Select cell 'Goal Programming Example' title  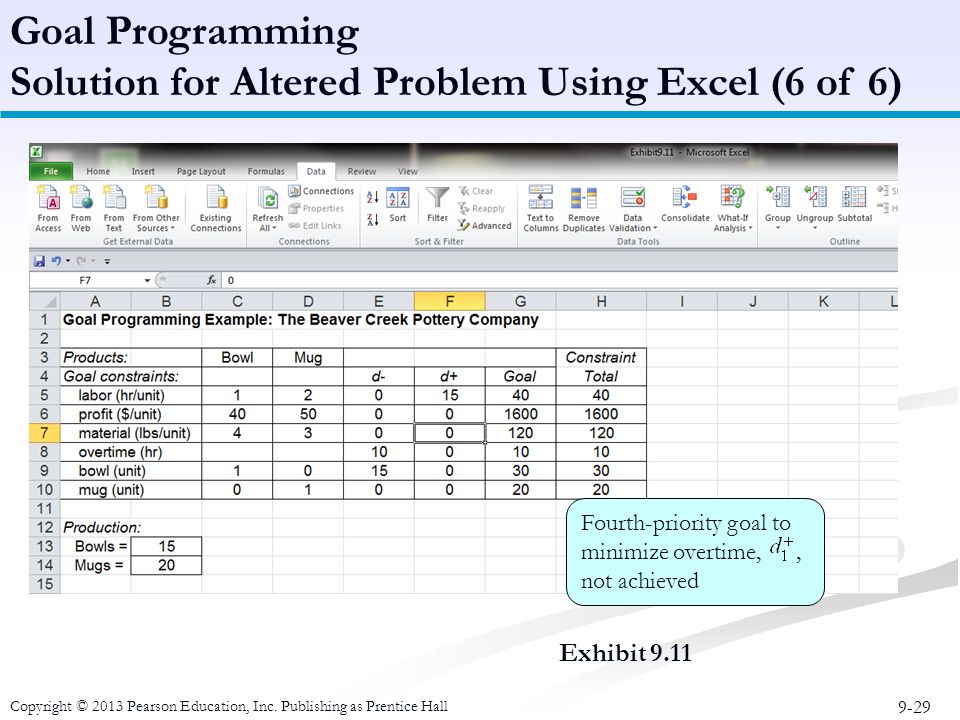tap(300, 320)
